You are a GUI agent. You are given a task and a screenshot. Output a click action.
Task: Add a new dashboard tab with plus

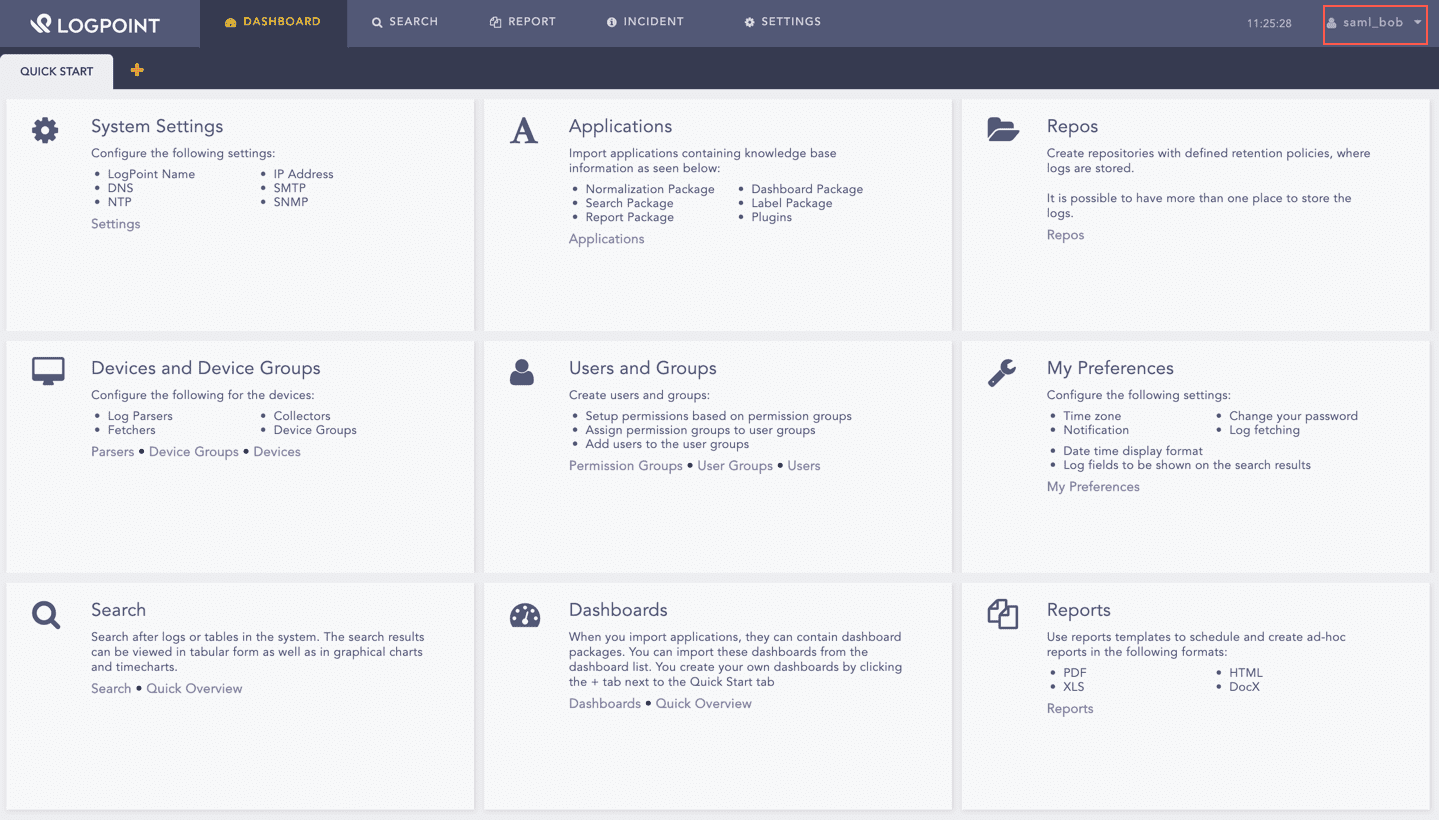click(x=137, y=70)
